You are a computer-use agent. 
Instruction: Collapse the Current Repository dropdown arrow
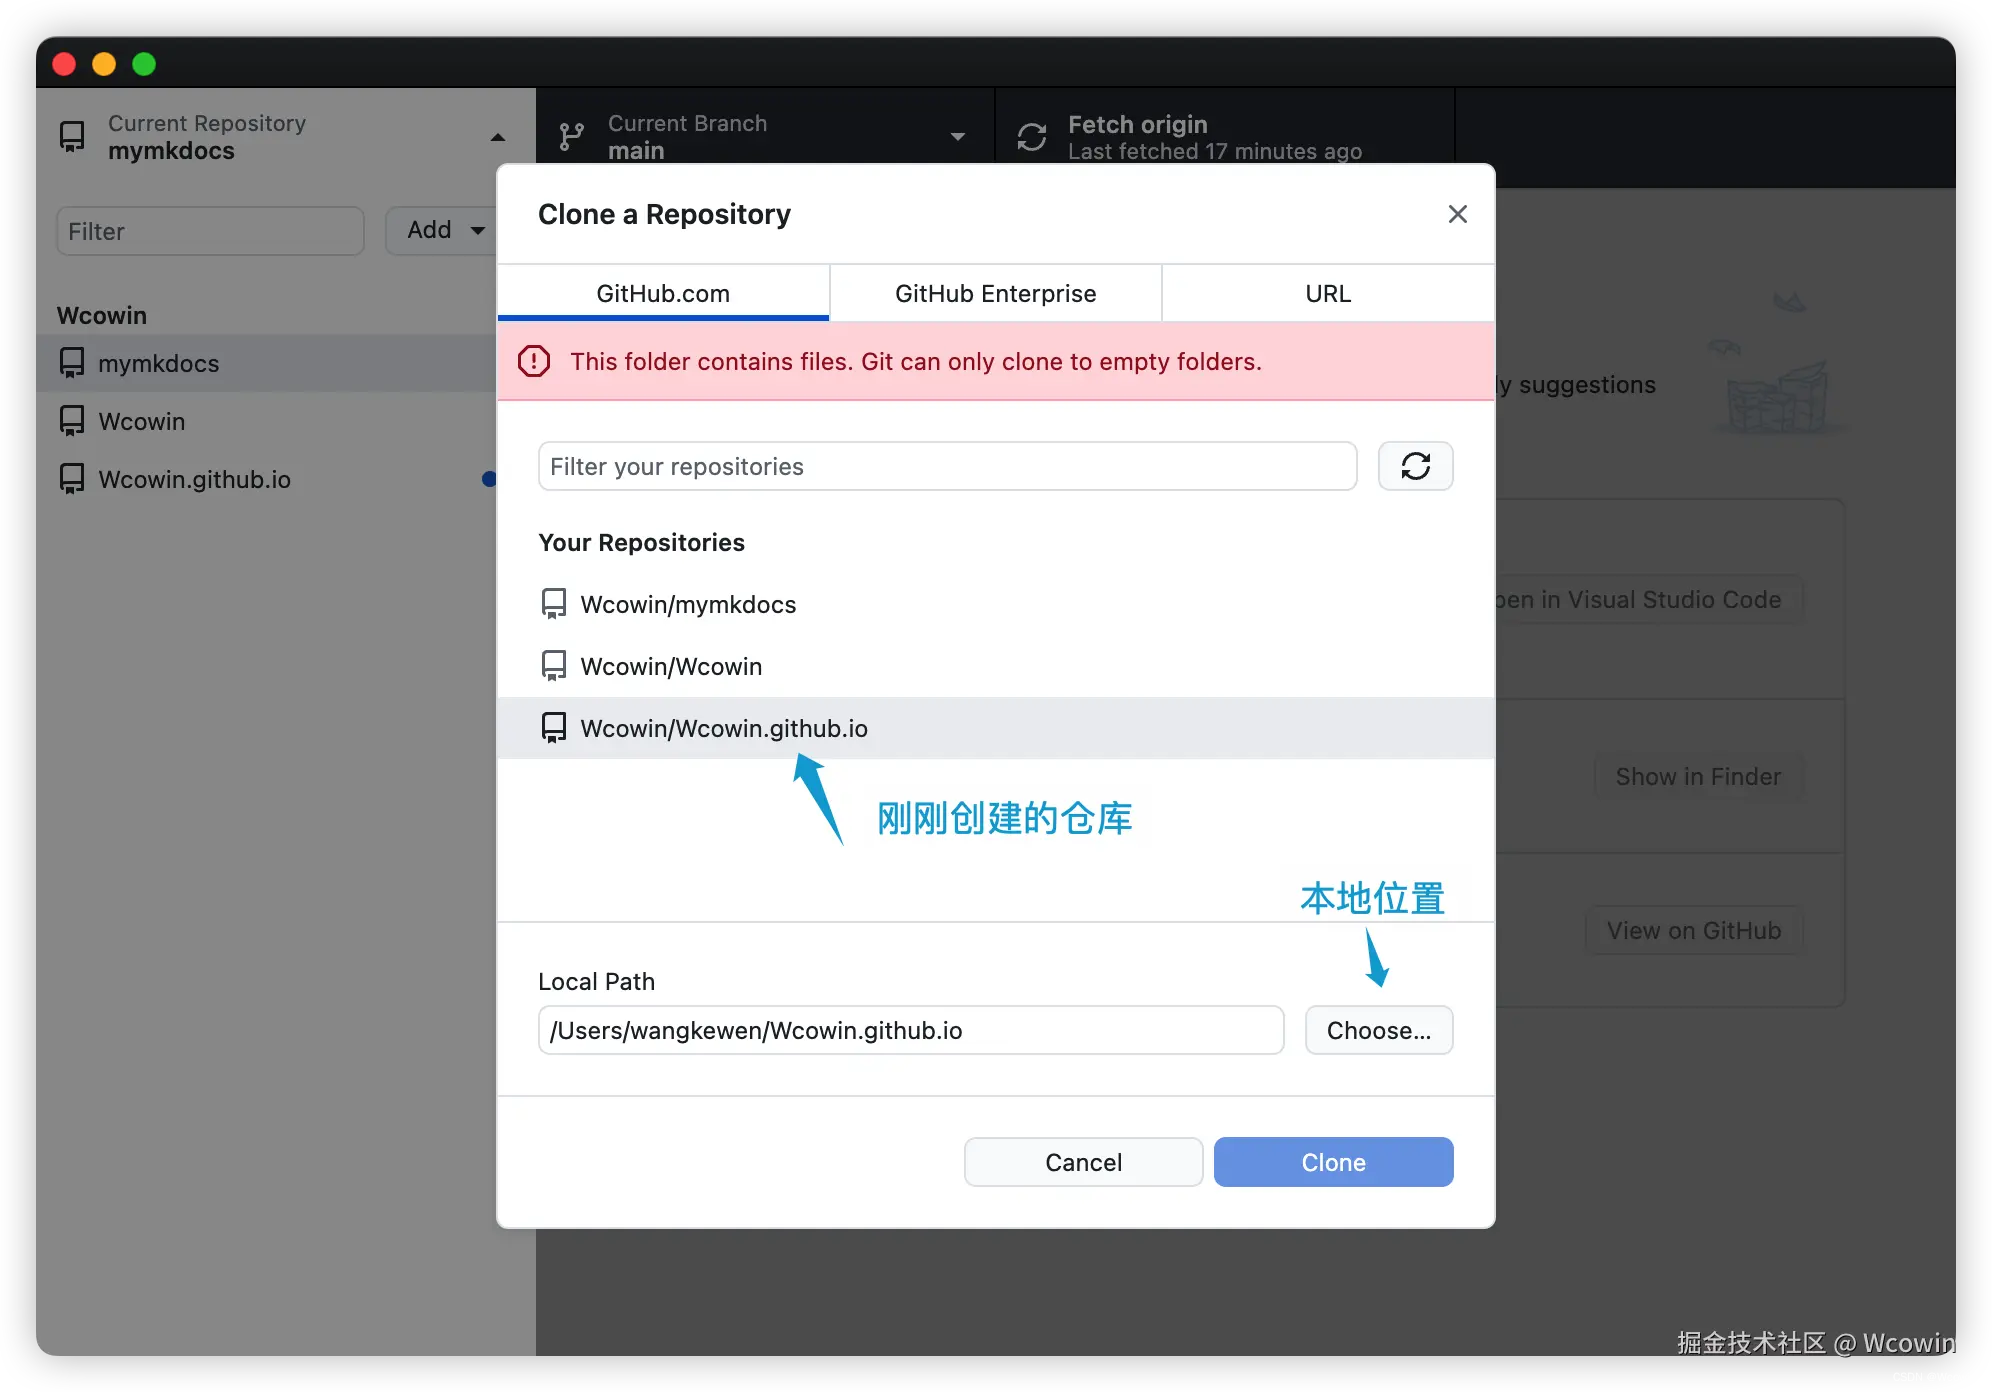pyautogui.click(x=498, y=137)
